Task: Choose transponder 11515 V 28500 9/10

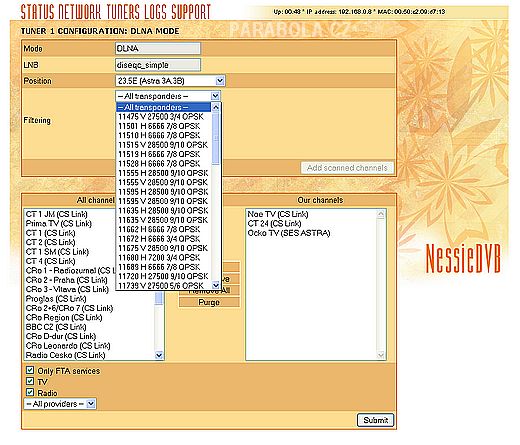Action: click(163, 145)
